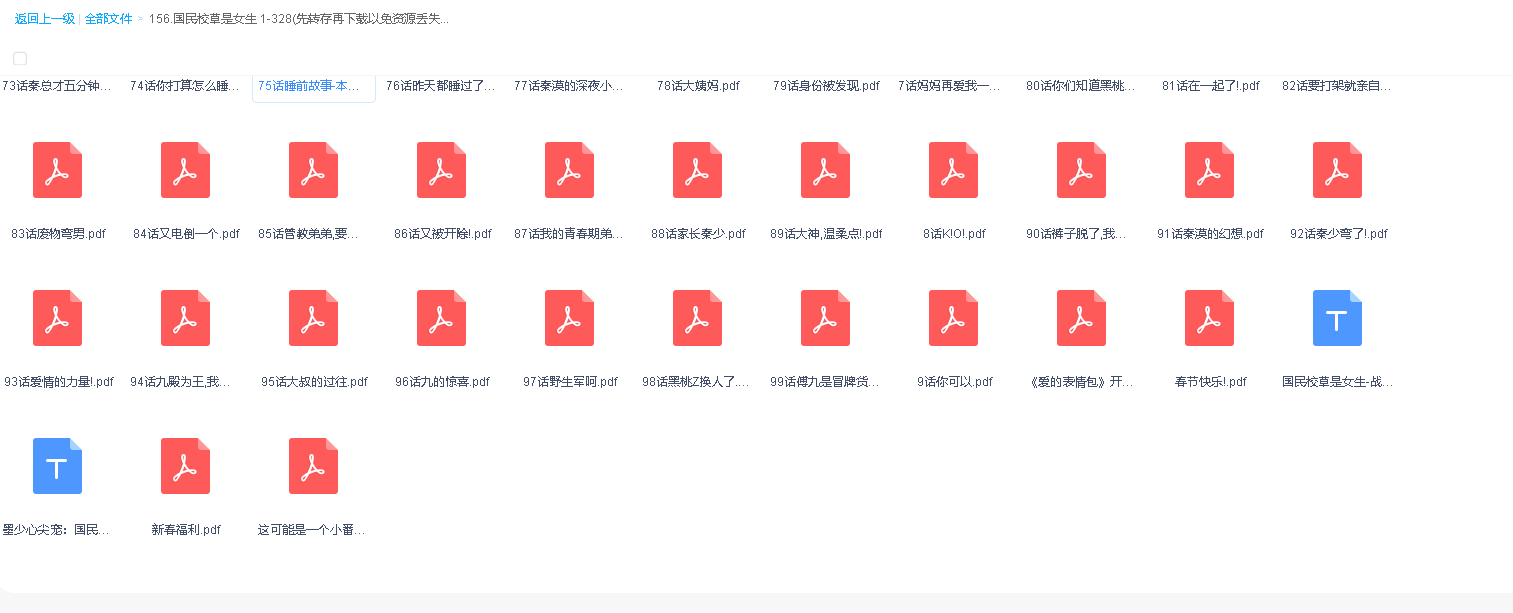Select the 81话在一起了!.pdf file name
1513x613 pixels.
1210,86
